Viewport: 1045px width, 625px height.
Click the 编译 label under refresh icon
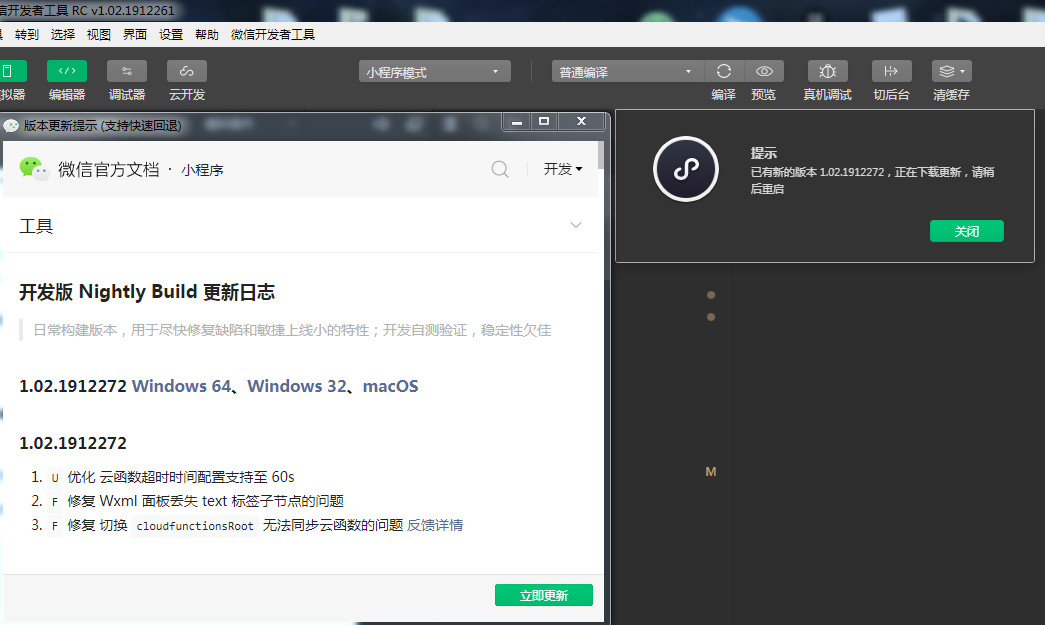pyautogui.click(x=724, y=95)
